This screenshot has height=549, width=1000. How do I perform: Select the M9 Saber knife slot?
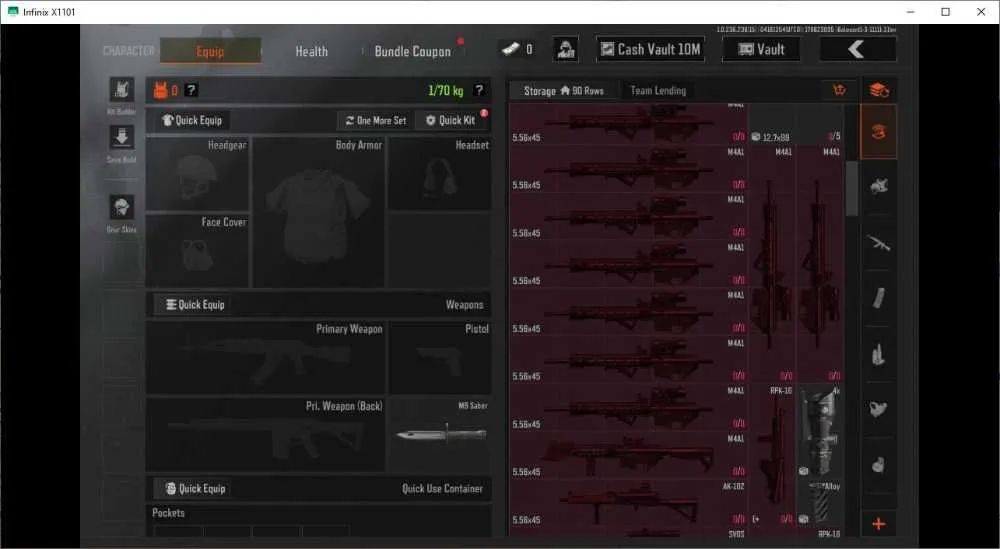(439, 435)
